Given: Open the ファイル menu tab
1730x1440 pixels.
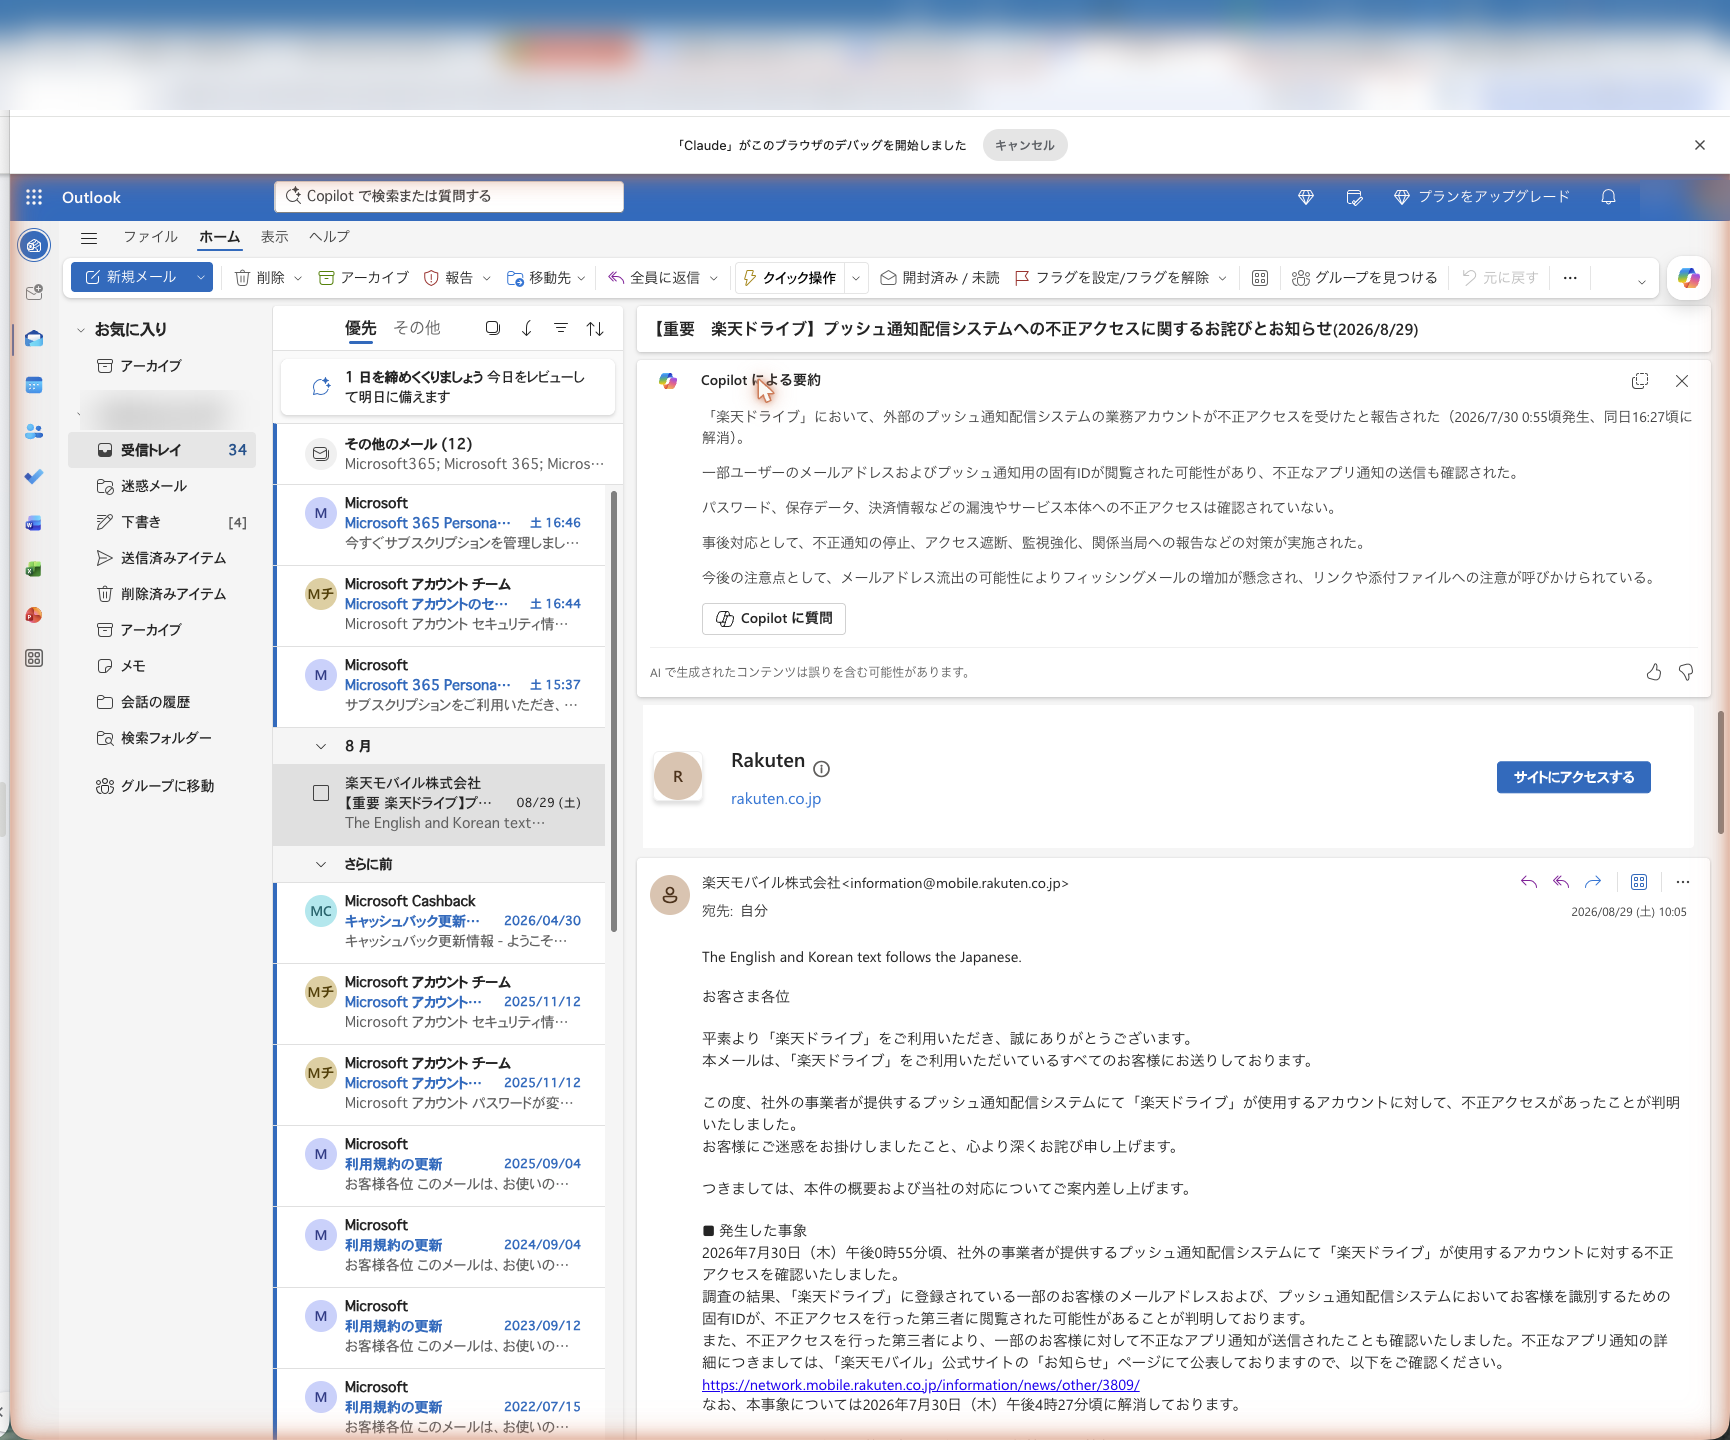Looking at the screenshot, I should tap(150, 237).
